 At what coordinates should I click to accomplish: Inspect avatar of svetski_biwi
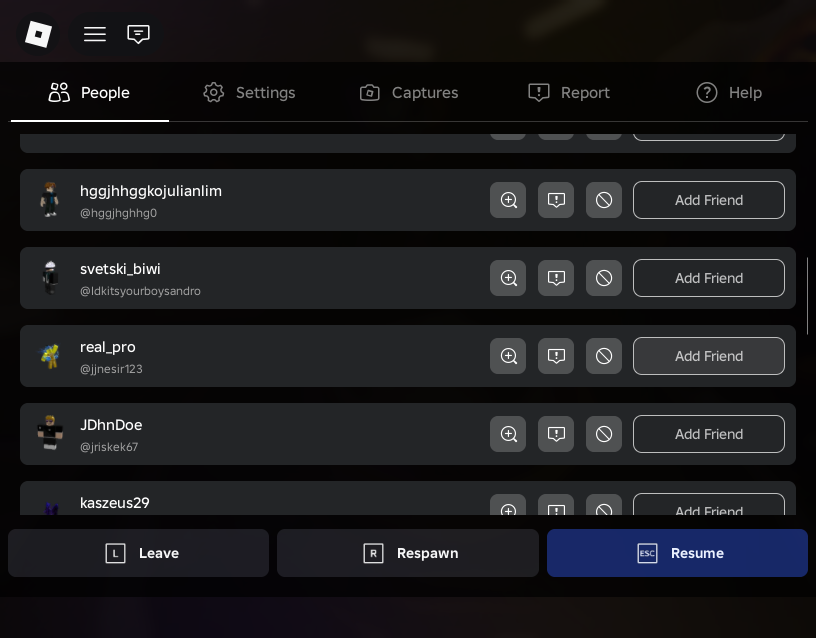click(x=508, y=278)
